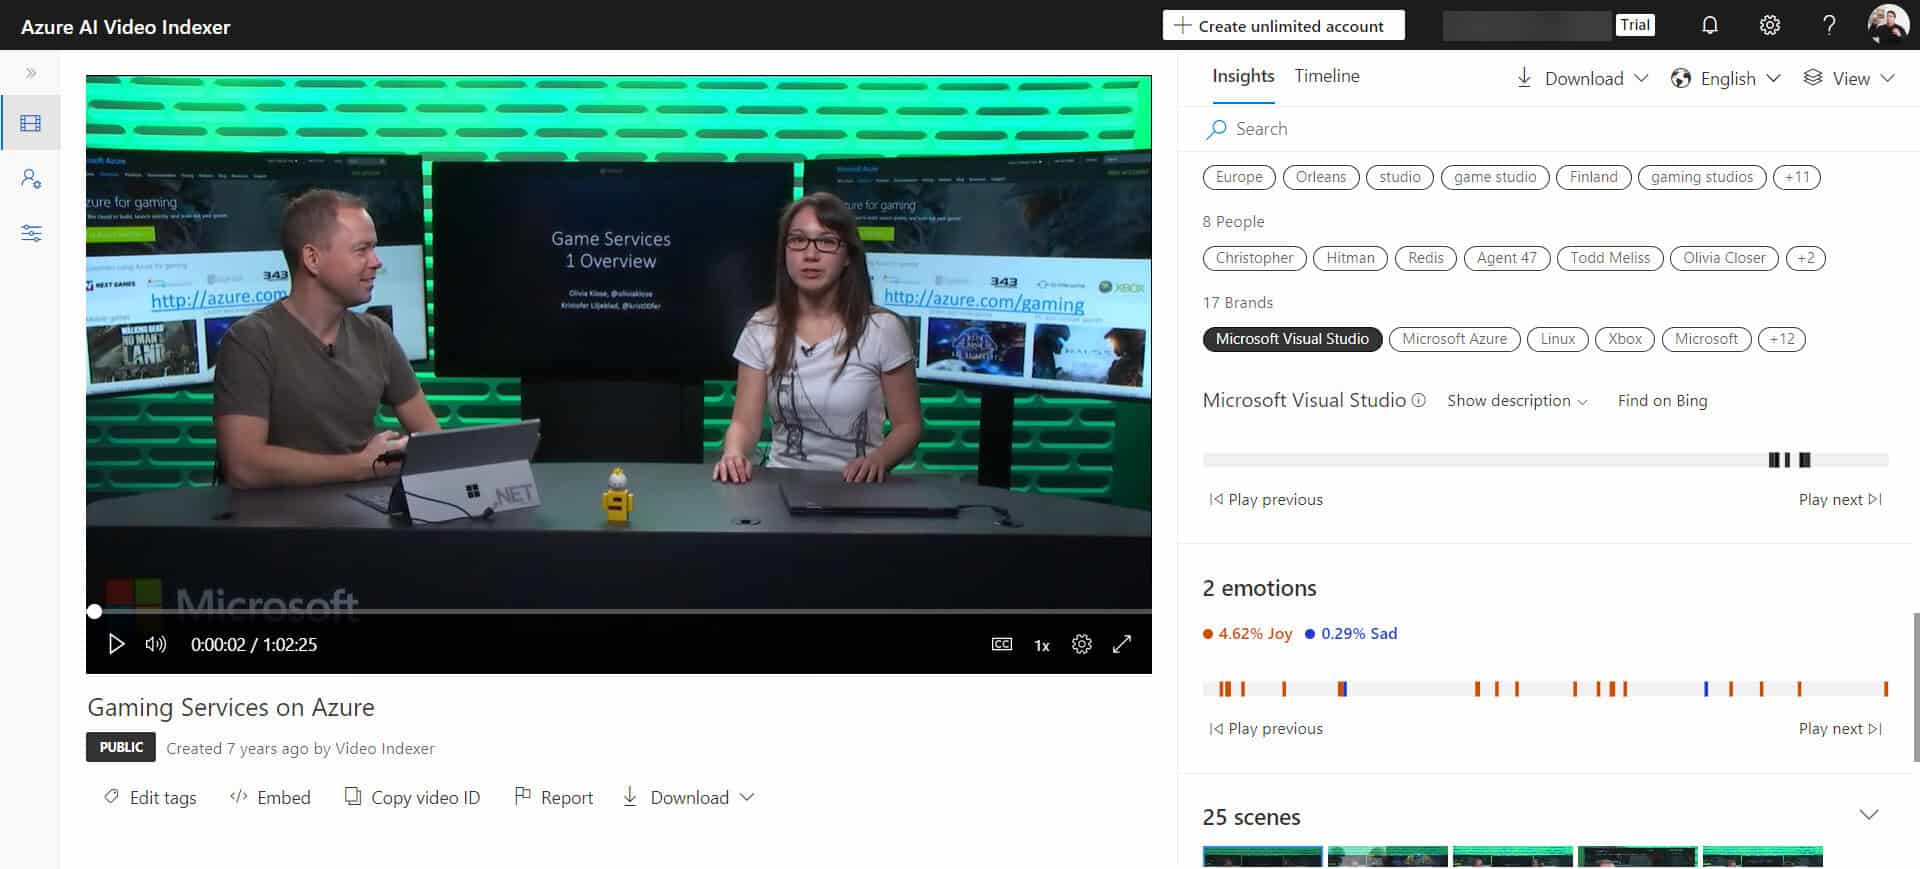The width and height of the screenshot is (1920, 869).
Task: Open the settings gear in header
Action: (1770, 26)
